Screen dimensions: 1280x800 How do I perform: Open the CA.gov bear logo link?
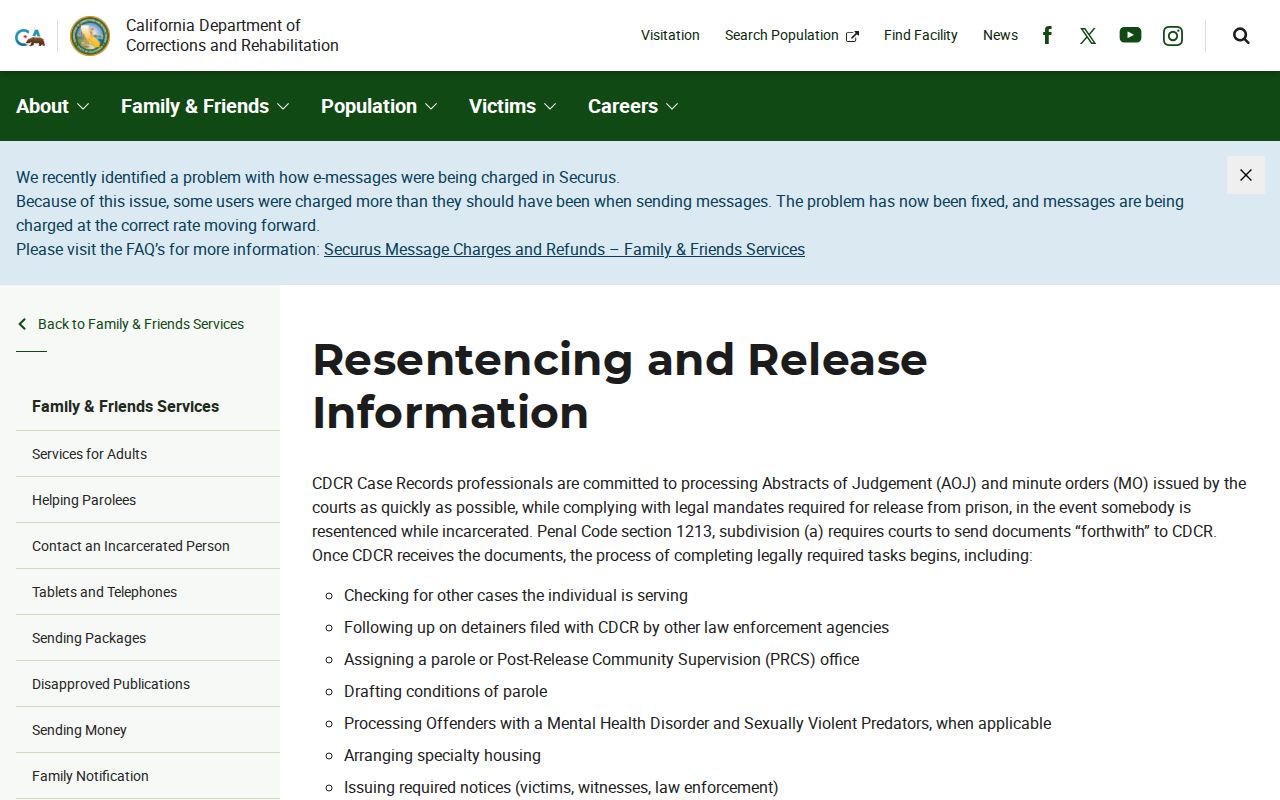30,37
